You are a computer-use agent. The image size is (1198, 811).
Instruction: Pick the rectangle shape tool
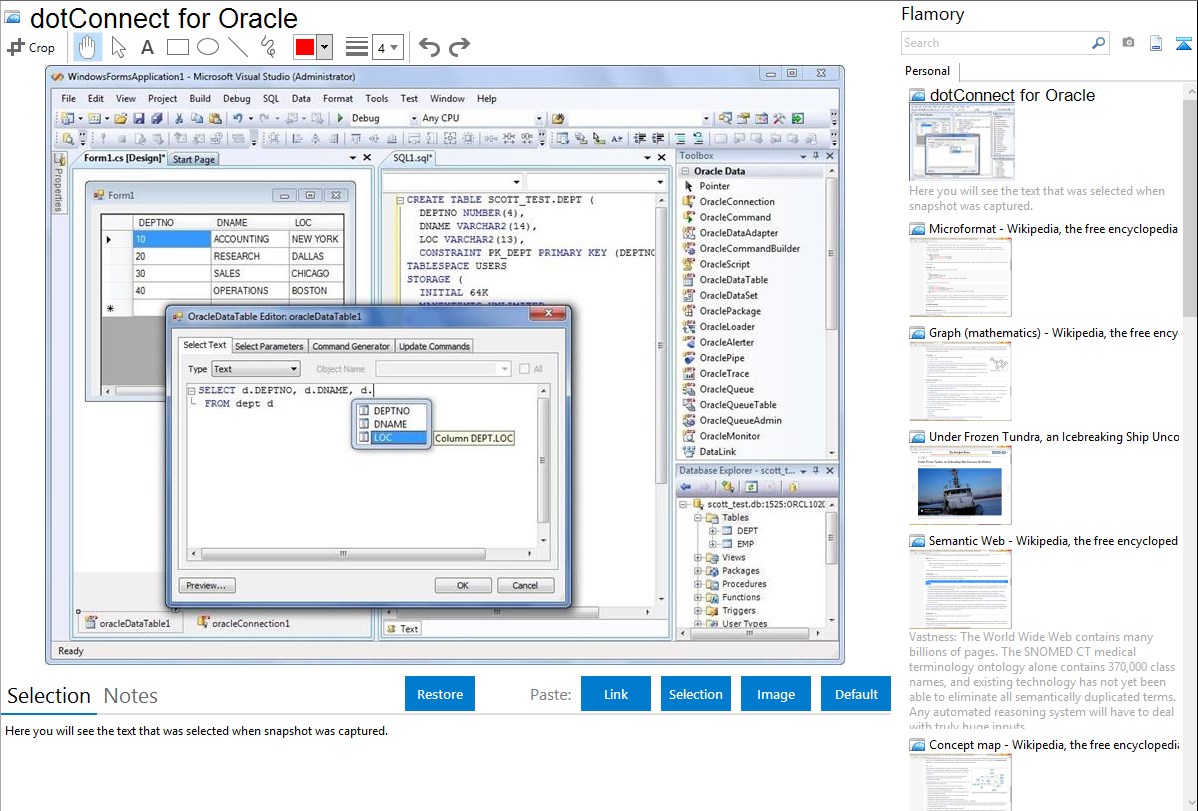[178, 47]
